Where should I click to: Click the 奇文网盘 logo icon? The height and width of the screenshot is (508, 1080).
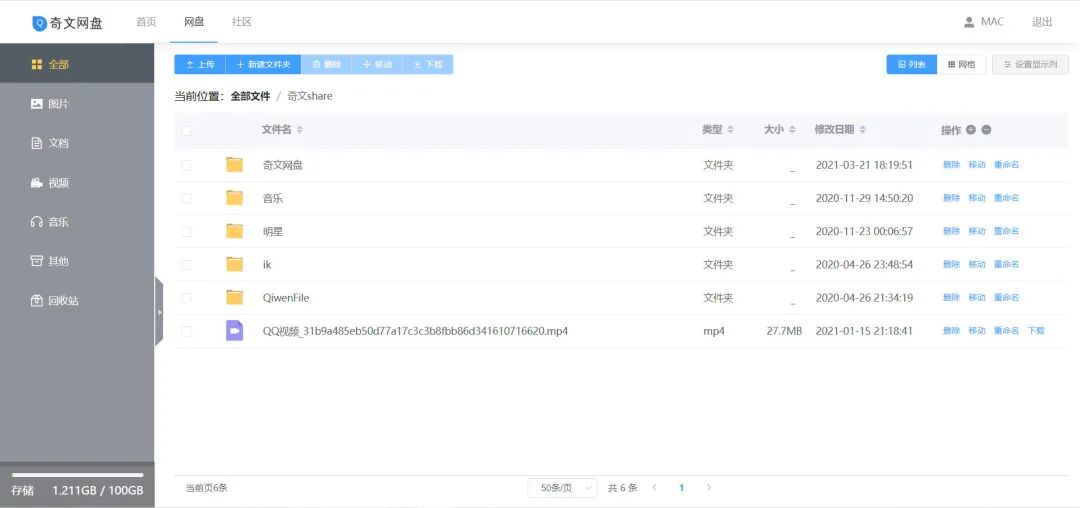pyautogui.click(x=39, y=23)
